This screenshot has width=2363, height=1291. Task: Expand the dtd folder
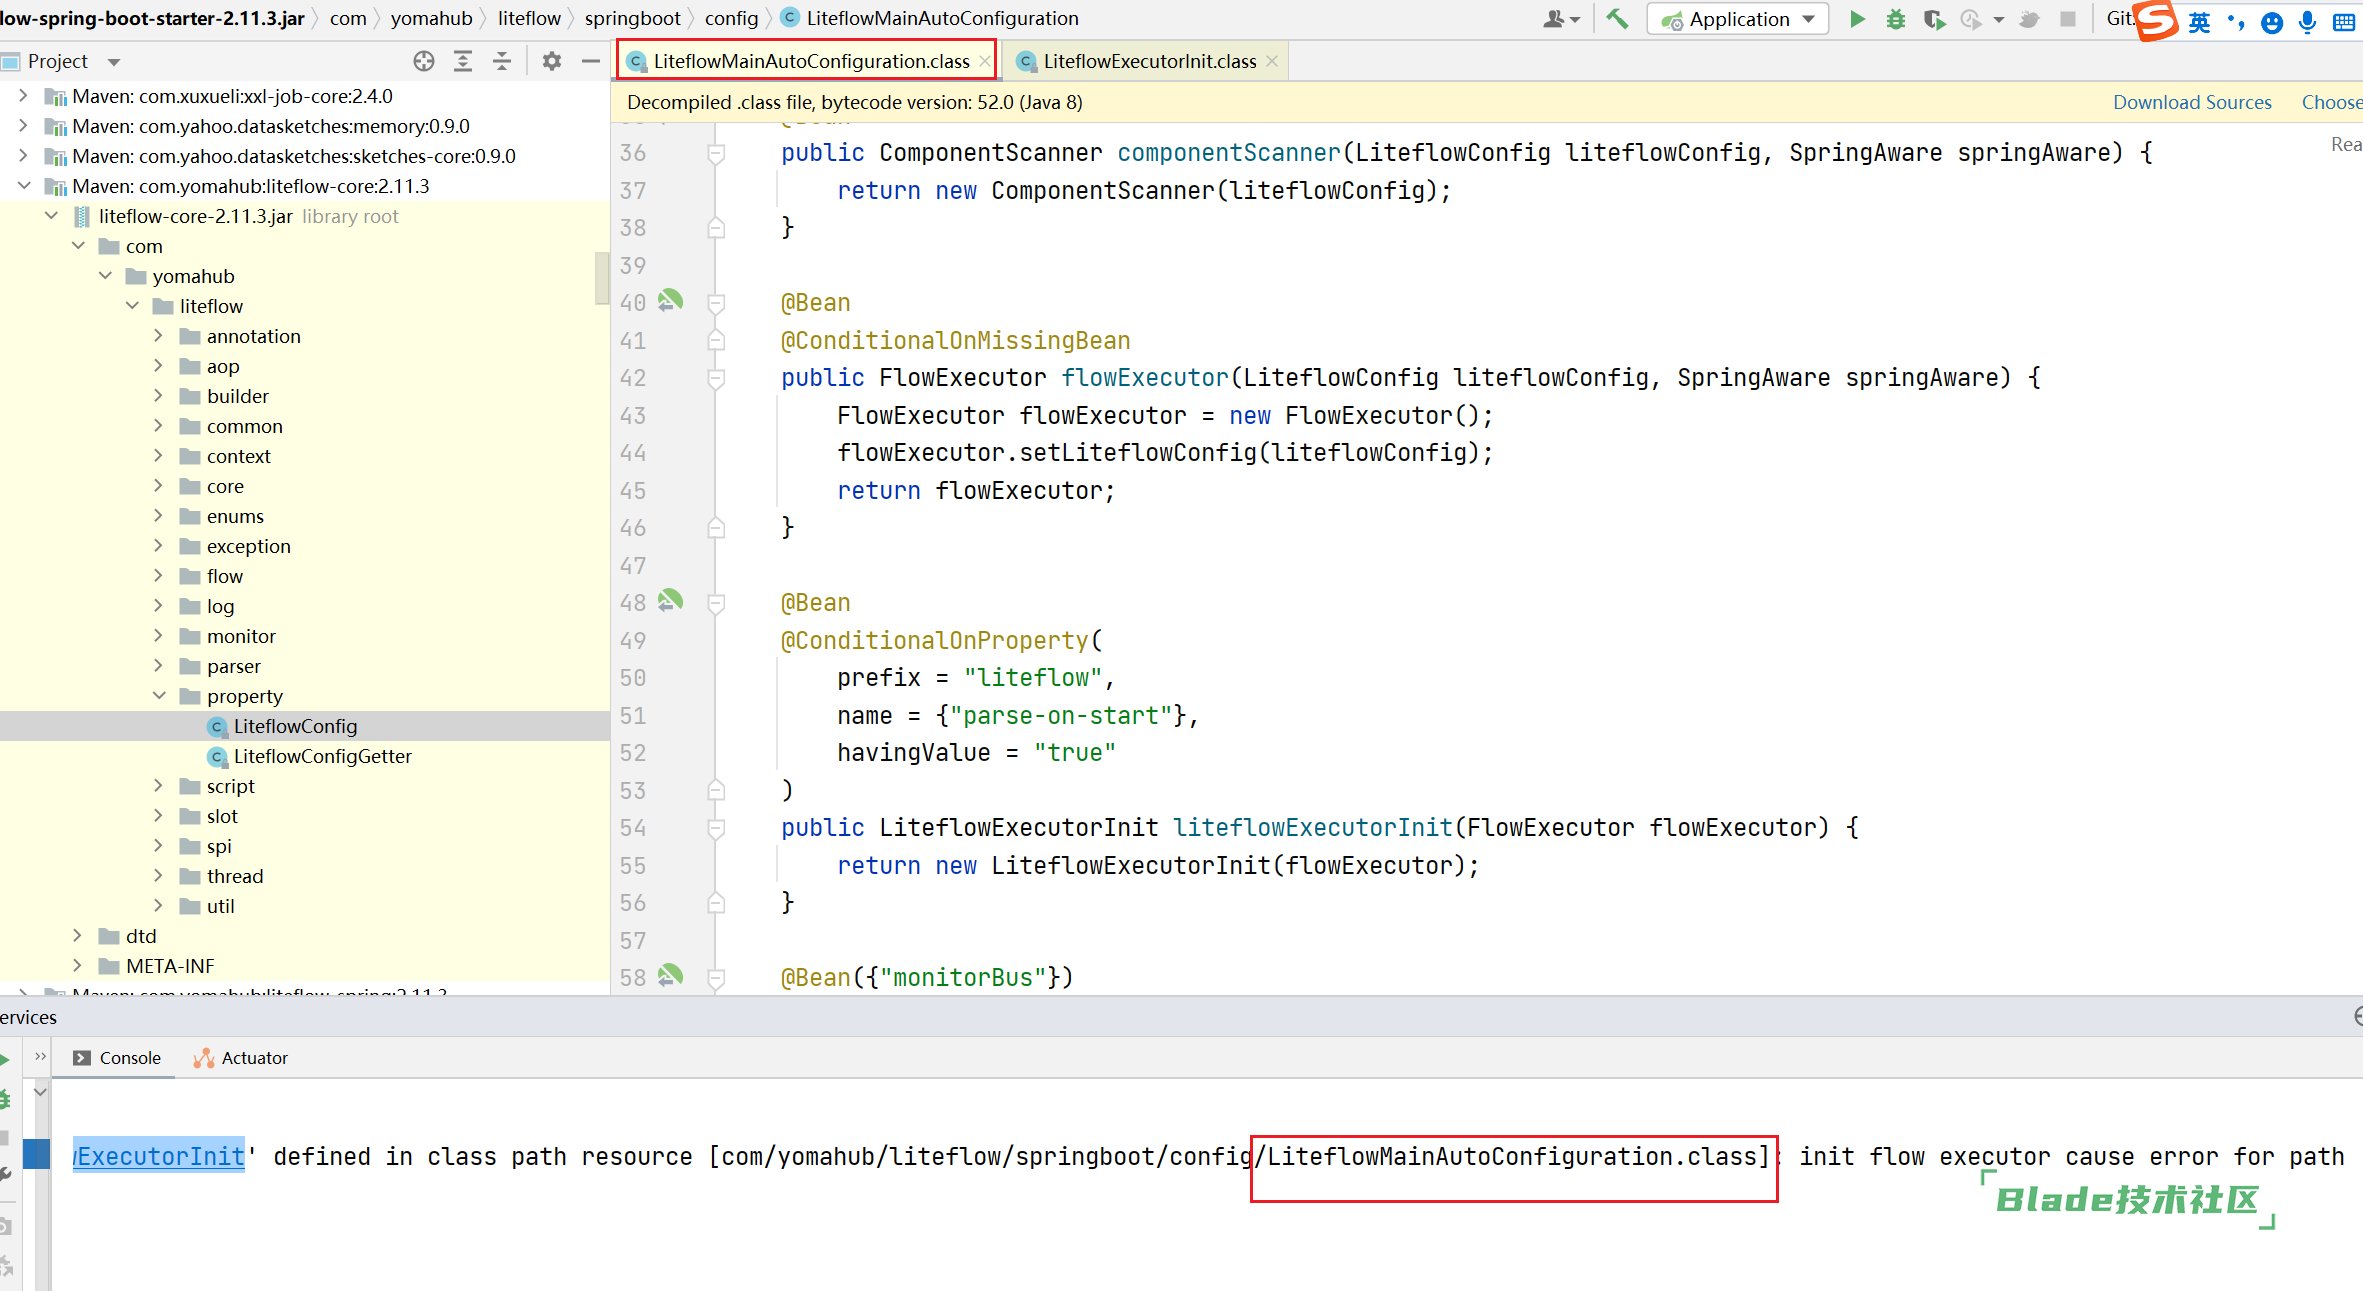coord(78,936)
